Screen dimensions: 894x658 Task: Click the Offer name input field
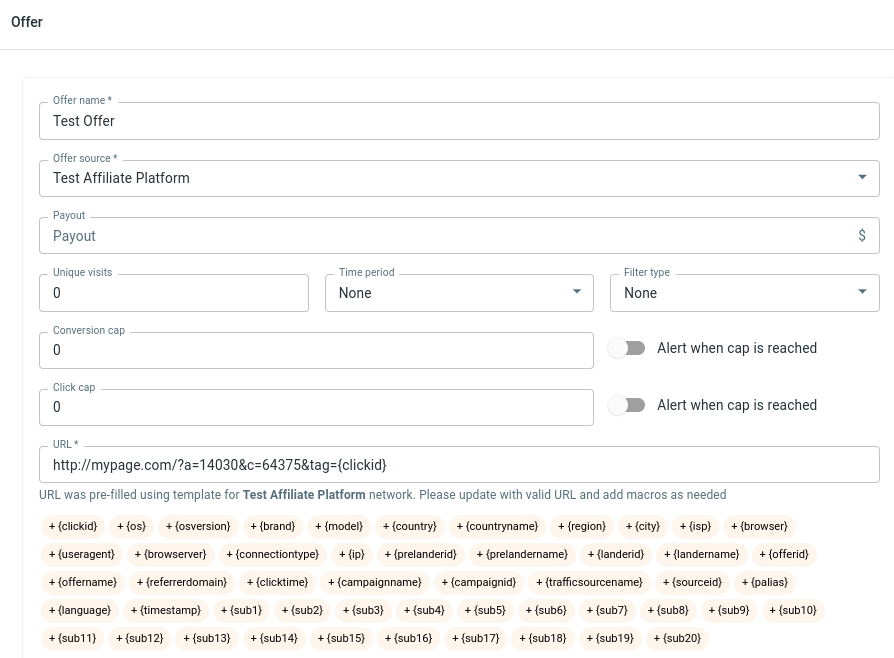(x=459, y=121)
